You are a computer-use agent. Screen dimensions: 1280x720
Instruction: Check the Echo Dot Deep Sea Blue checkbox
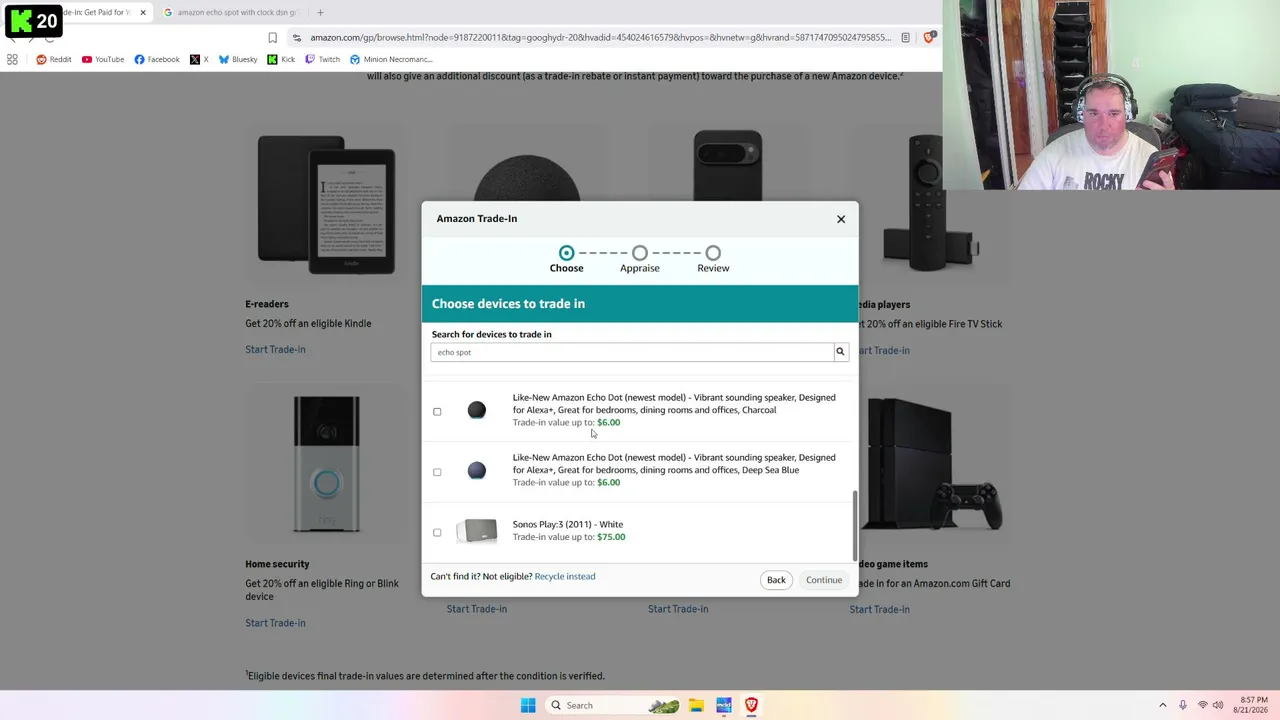coord(437,471)
